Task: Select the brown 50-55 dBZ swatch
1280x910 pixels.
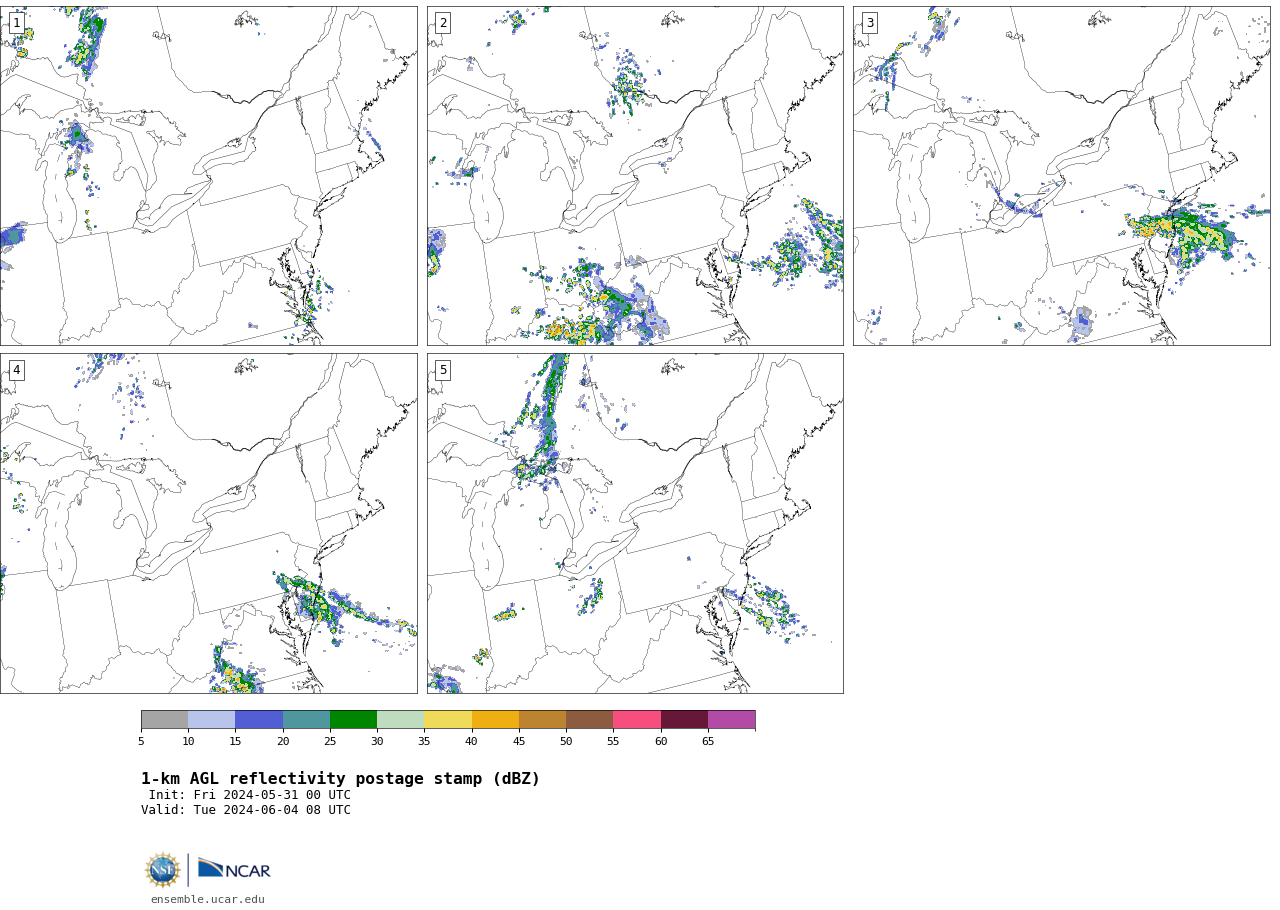Action: (589, 720)
